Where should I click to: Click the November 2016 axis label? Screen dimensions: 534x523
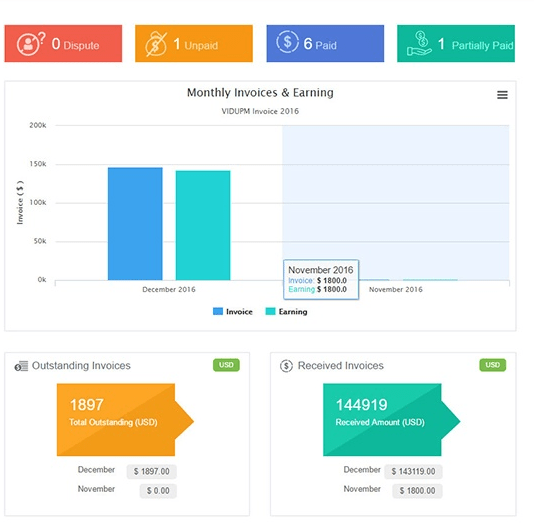(396, 290)
